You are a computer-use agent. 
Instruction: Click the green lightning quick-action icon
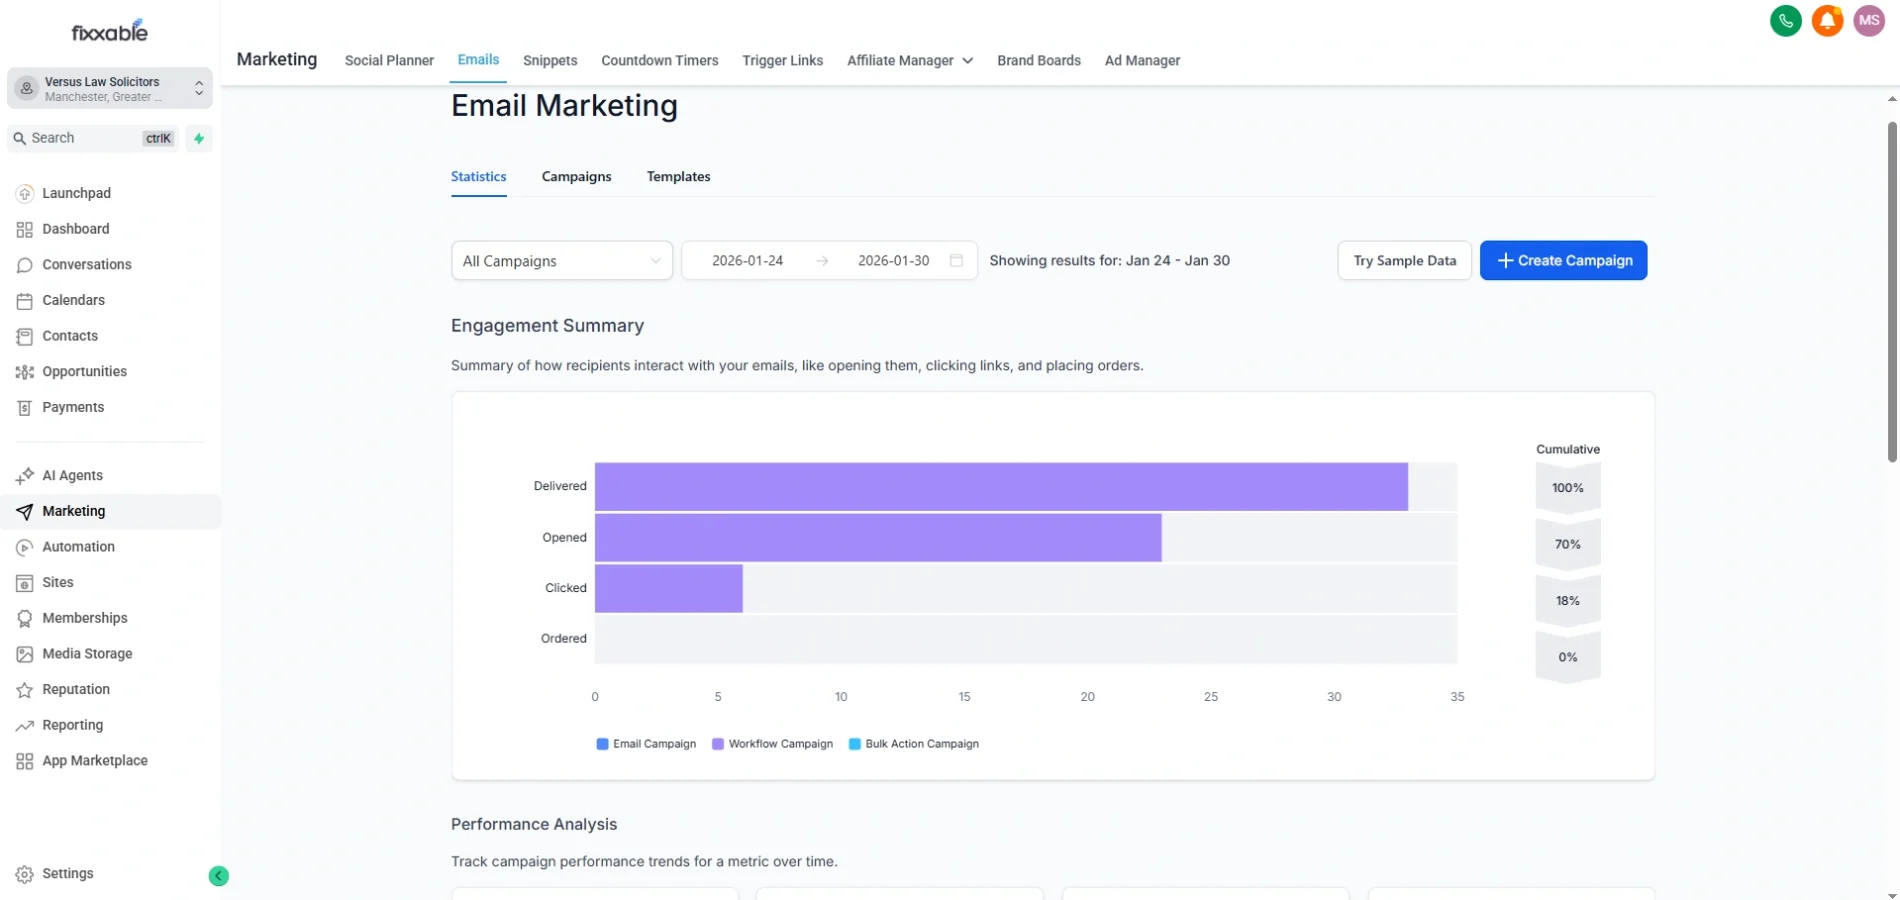coord(199,139)
